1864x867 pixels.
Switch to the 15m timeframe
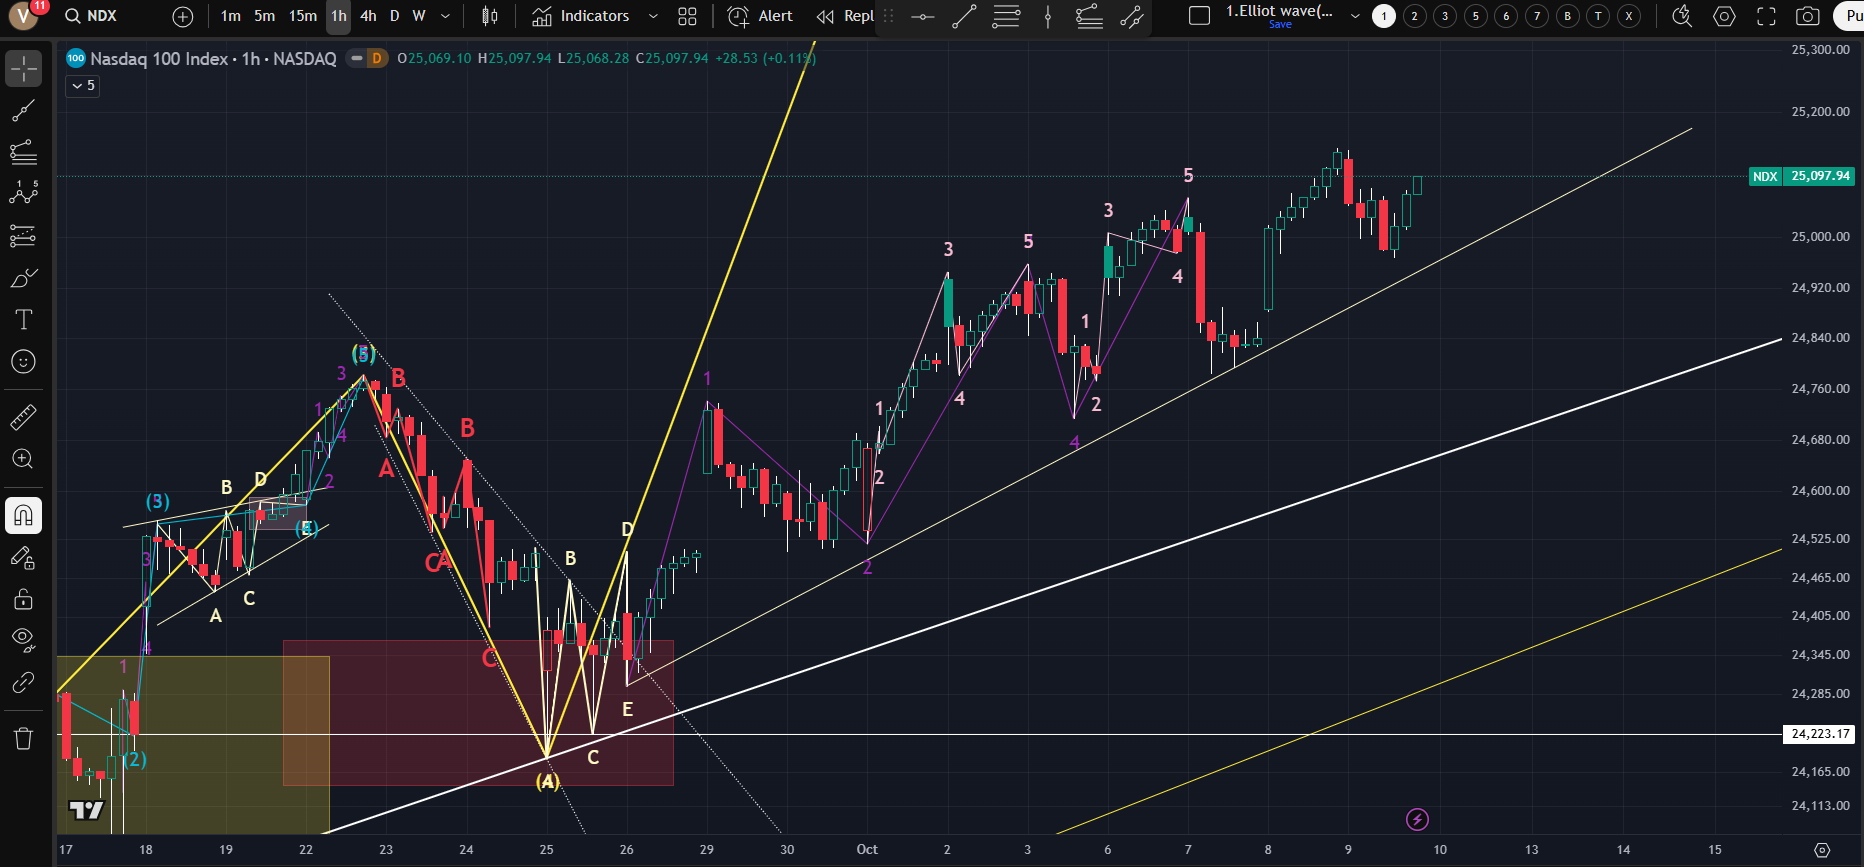click(302, 16)
